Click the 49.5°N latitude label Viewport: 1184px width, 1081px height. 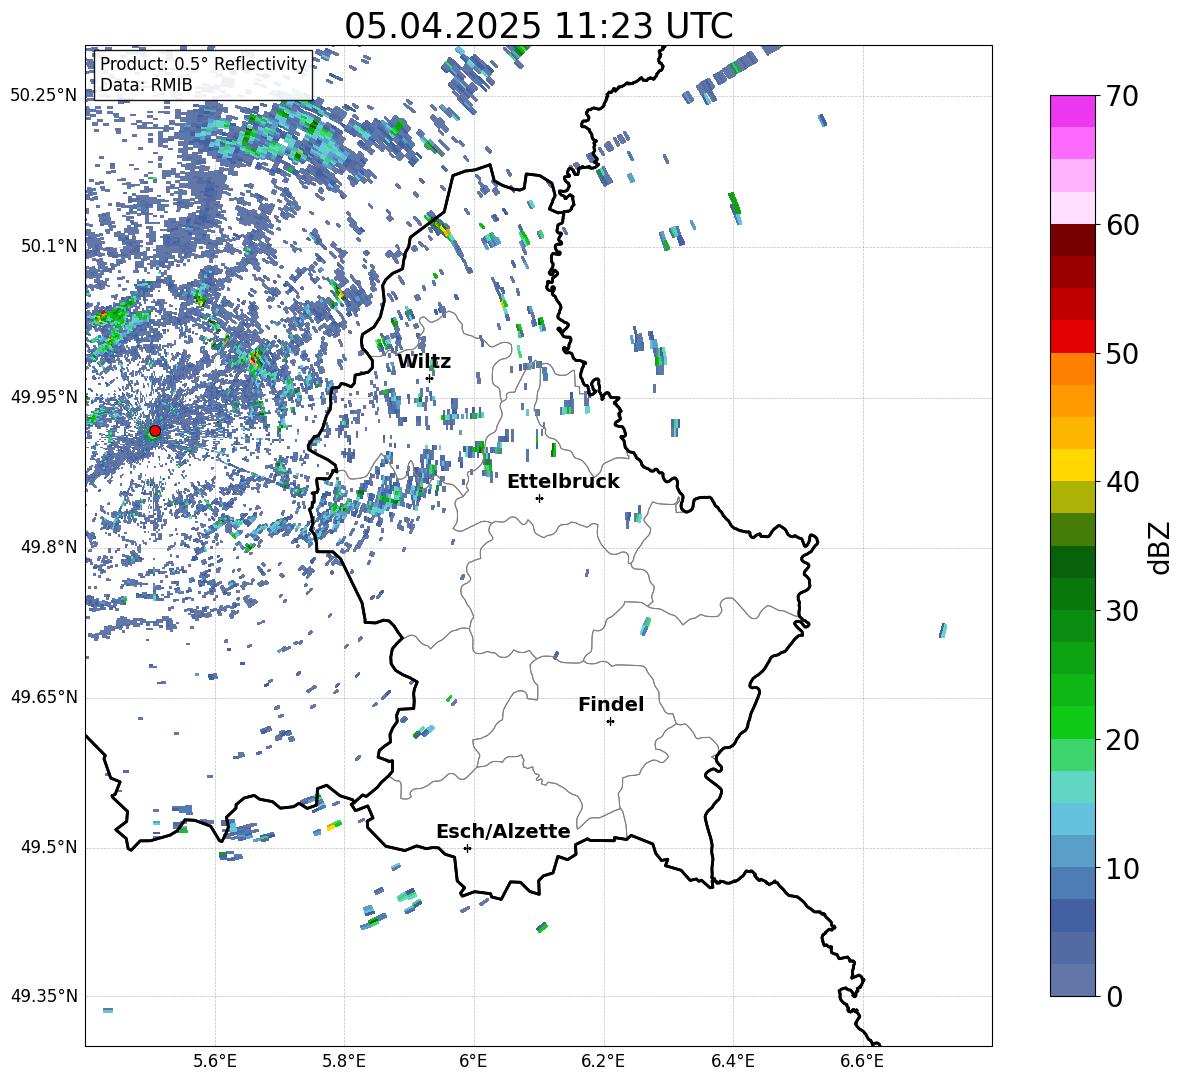pos(49,847)
